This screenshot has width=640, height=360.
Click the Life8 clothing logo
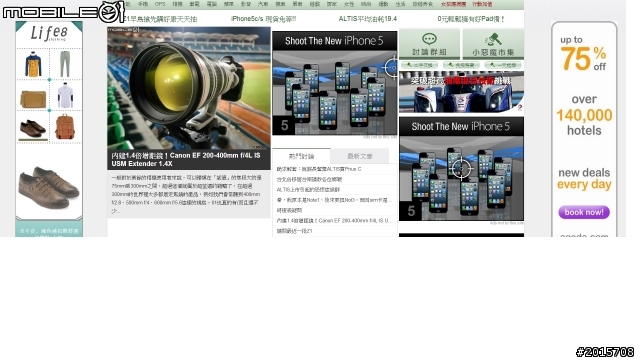tap(49, 33)
